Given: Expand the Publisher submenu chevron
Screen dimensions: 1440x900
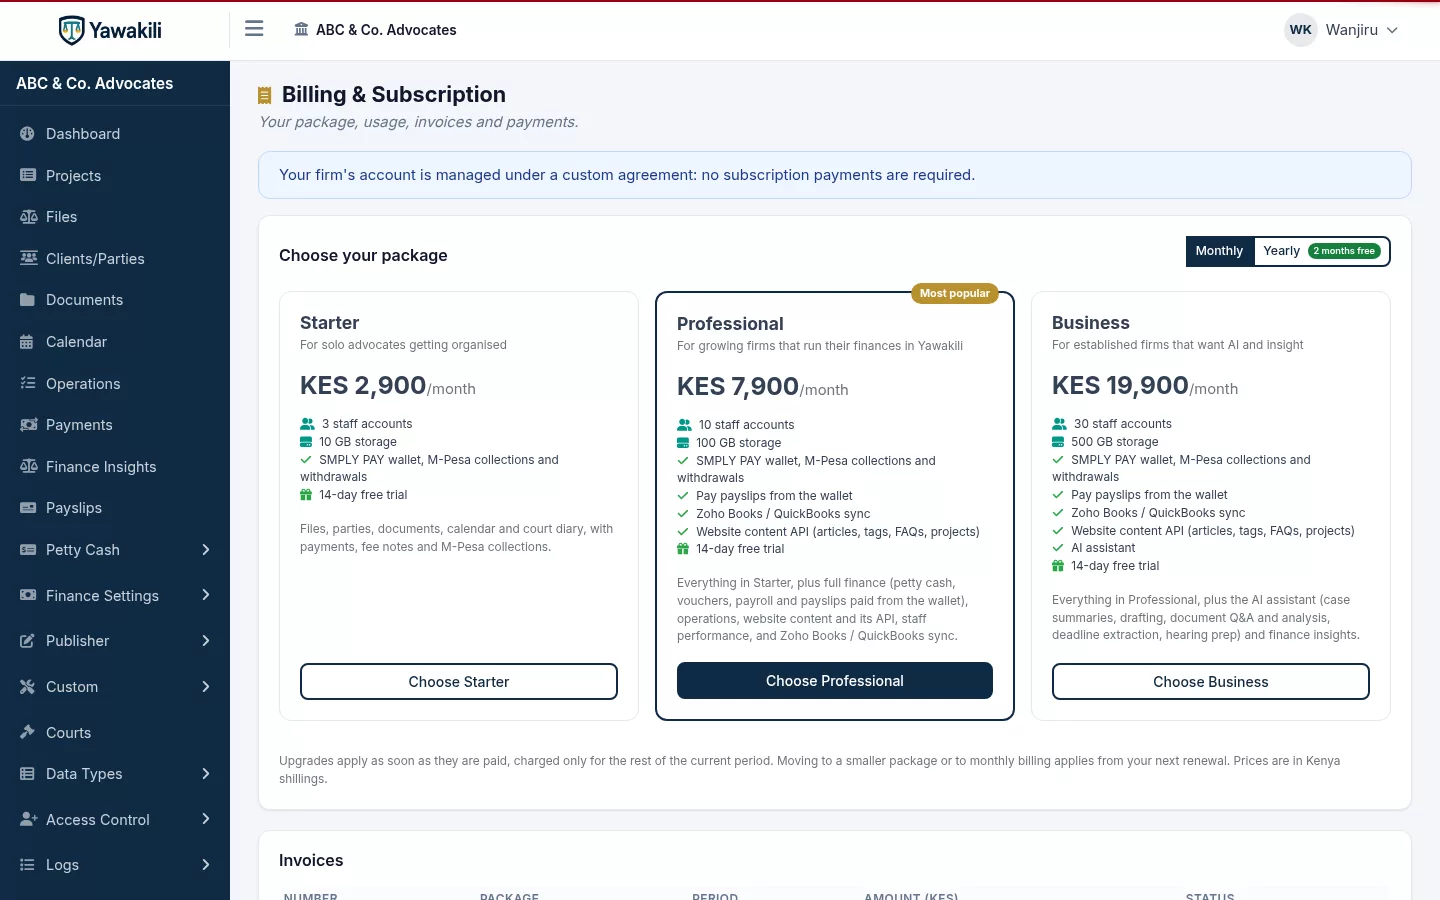Looking at the screenshot, I should pos(206,641).
